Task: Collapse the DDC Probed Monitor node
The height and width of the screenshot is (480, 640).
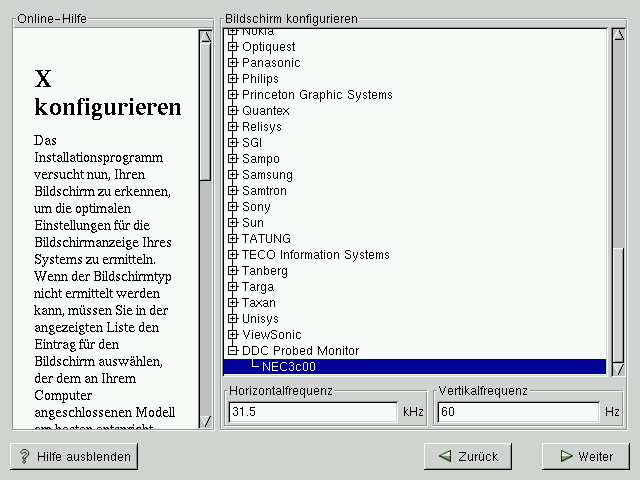Action: point(233,351)
